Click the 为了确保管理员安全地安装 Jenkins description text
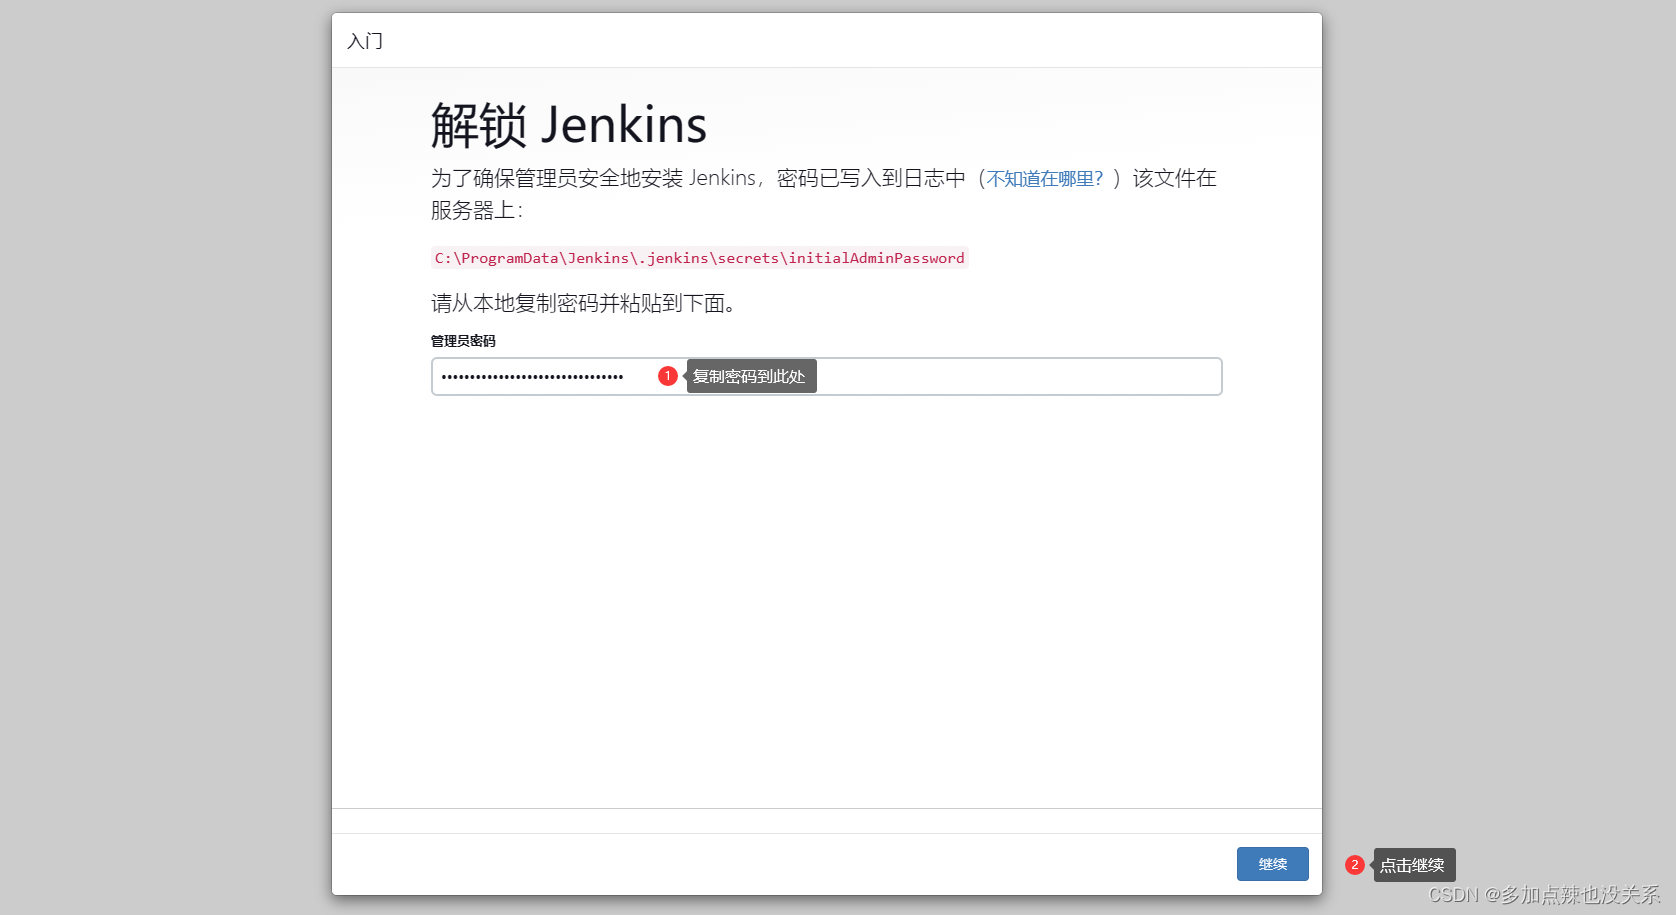The image size is (1676, 915). tap(594, 178)
